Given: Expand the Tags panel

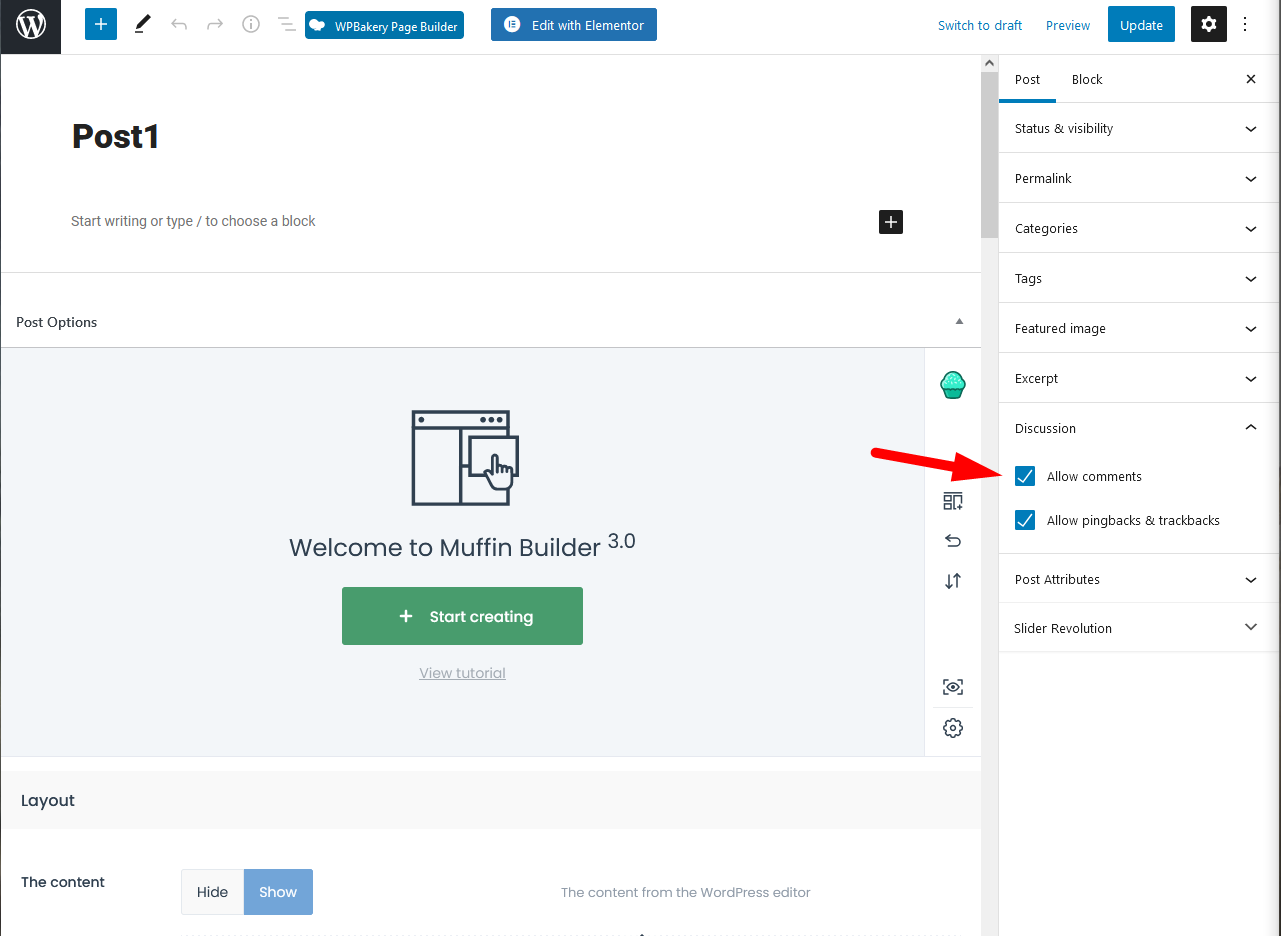Looking at the screenshot, I should pos(1140,278).
